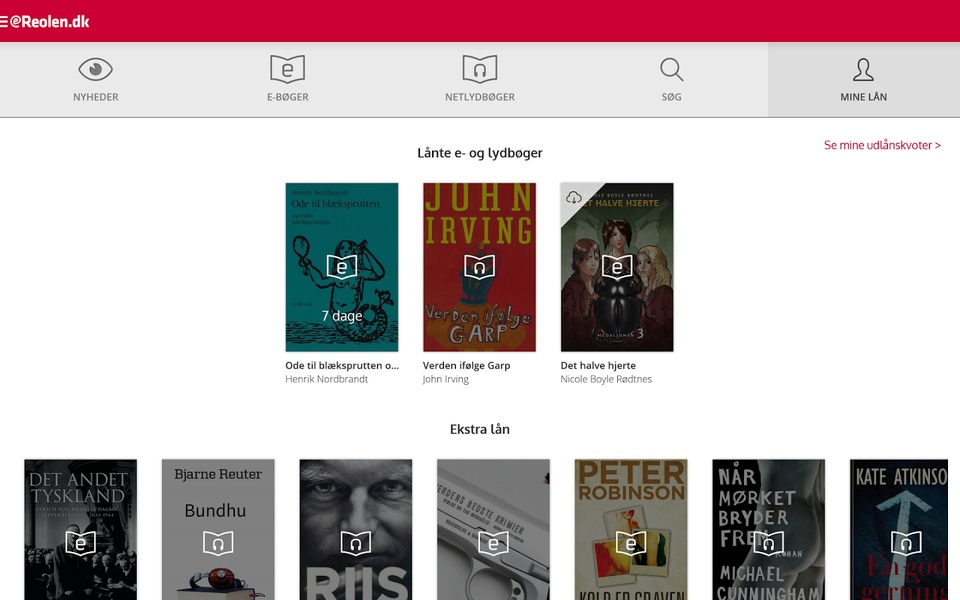
Task: Open the Nyheder tab
Action: click(x=96, y=80)
